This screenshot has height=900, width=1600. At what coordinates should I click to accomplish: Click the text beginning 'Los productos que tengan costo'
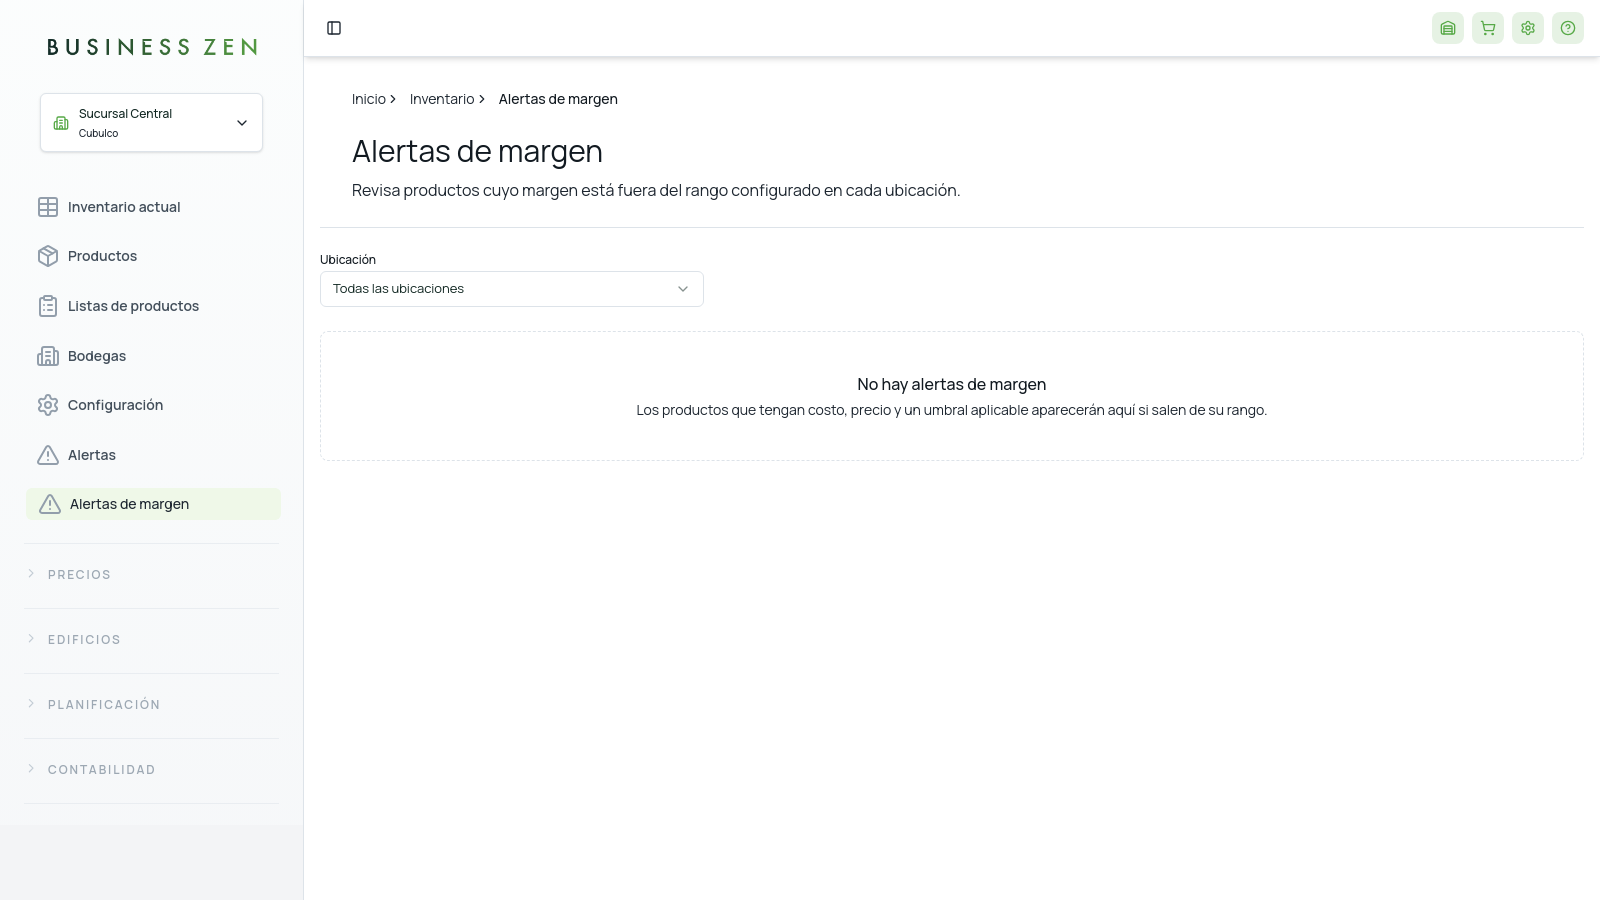[x=952, y=410]
